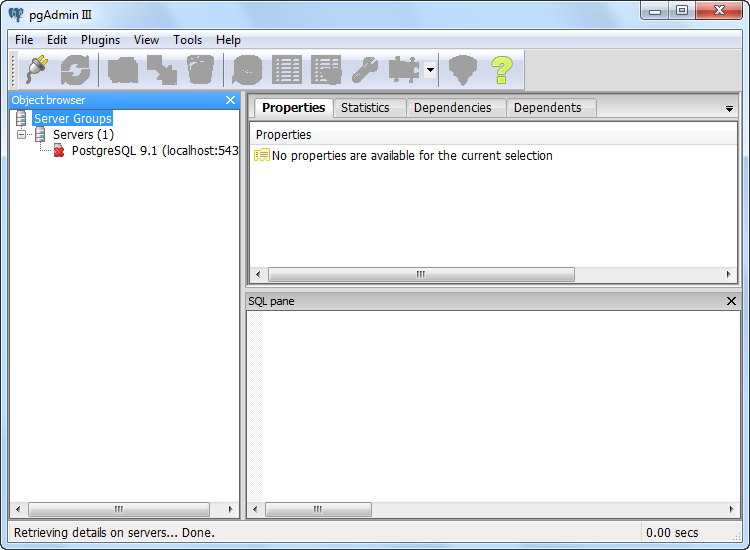The height and width of the screenshot is (550, 750).
Task: Open the Plugins dropdown arrow in toolbar
Action: [429, 70]
